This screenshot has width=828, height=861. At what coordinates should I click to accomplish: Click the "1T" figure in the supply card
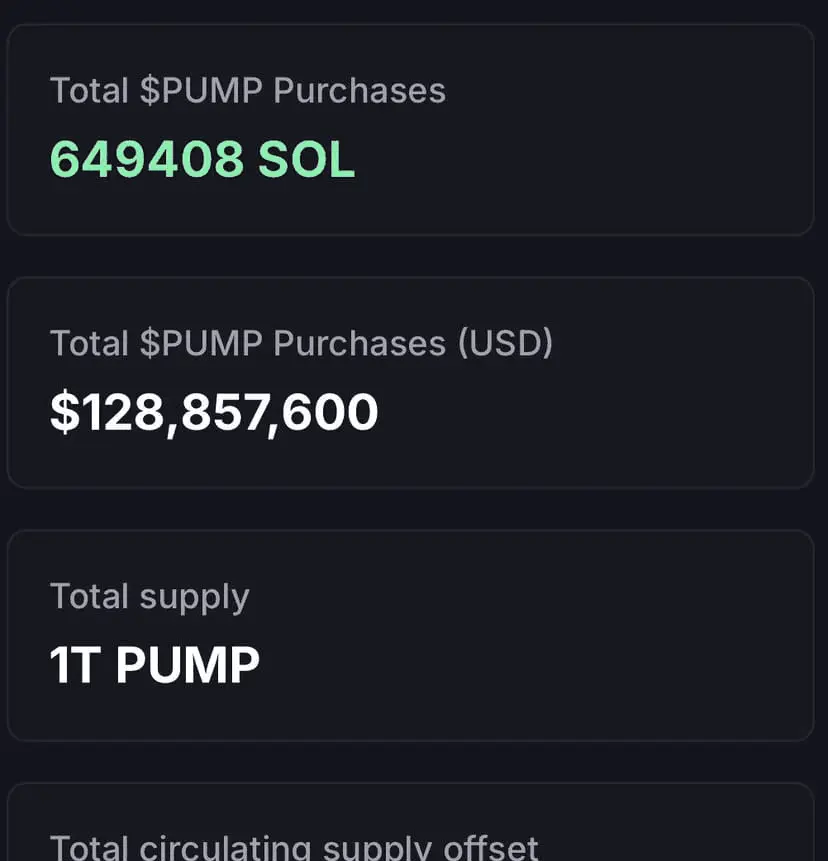coord(75,665)
